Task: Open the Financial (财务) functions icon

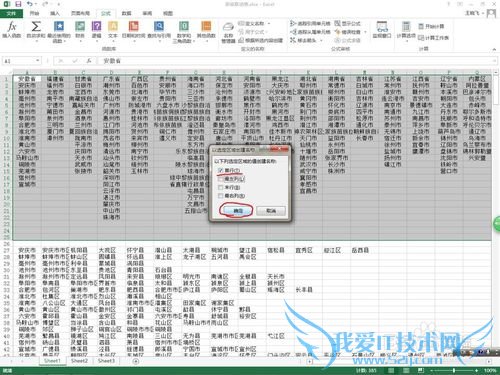Action: tap(80, 27)
